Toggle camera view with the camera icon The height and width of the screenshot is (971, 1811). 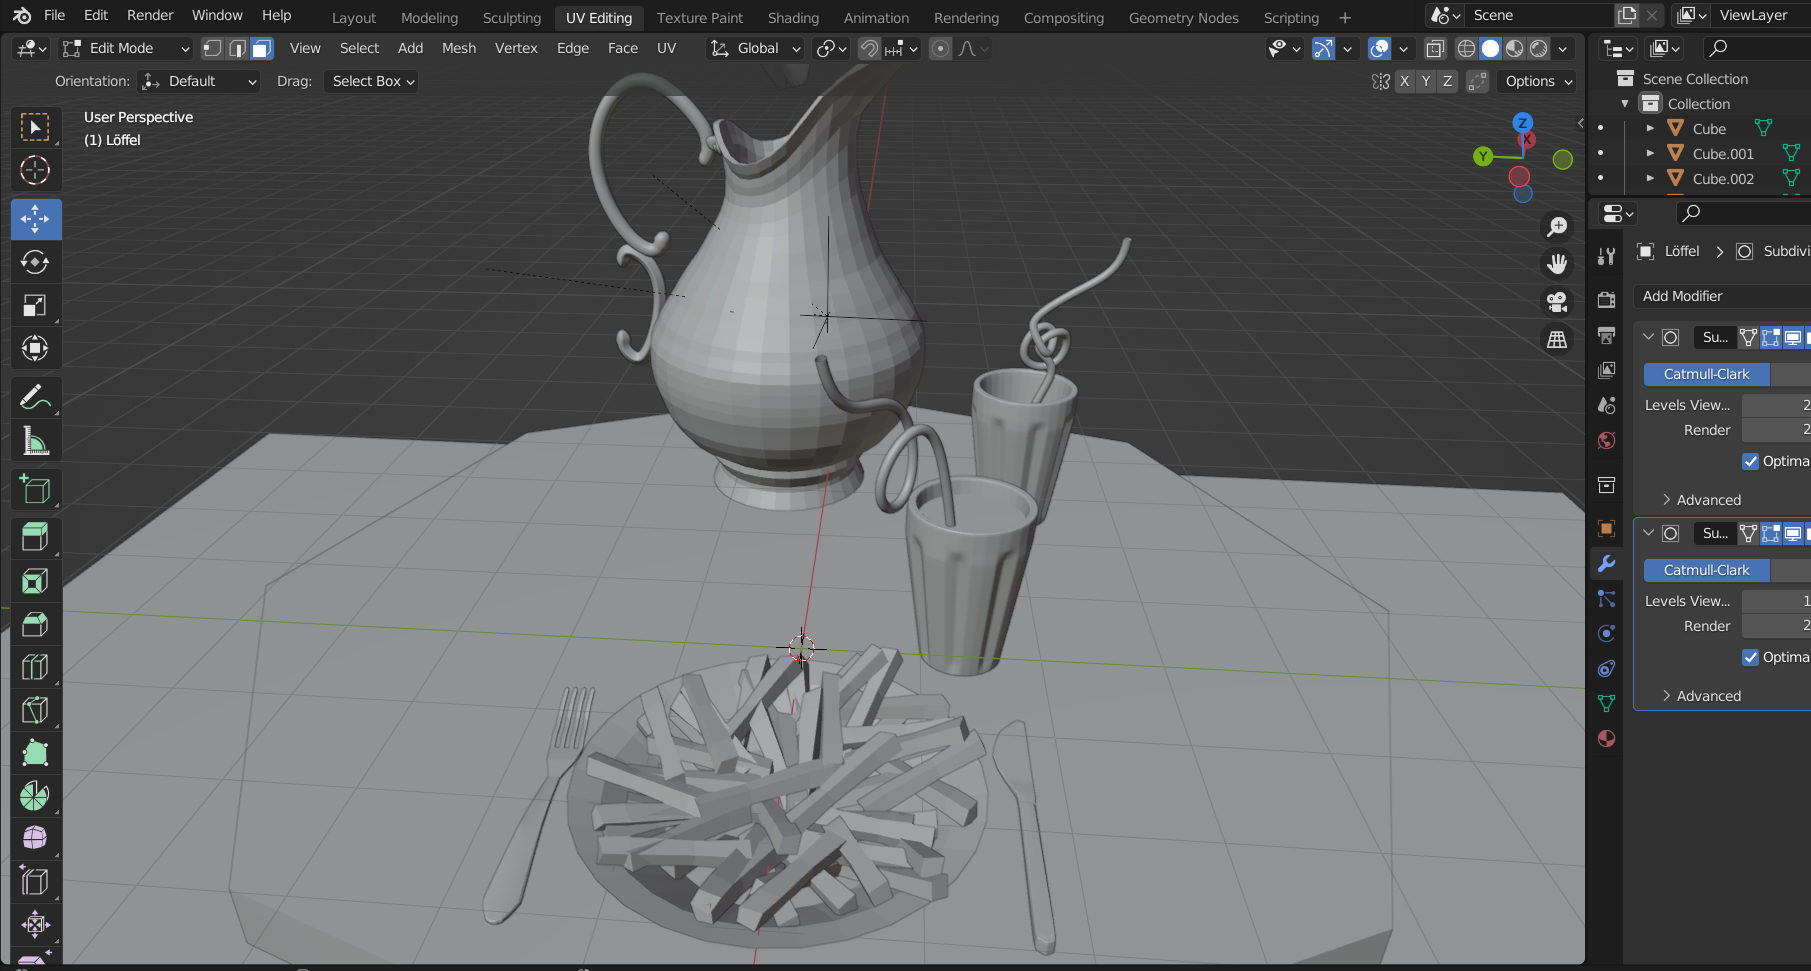pyautogui.click(x=1557, y=302)
